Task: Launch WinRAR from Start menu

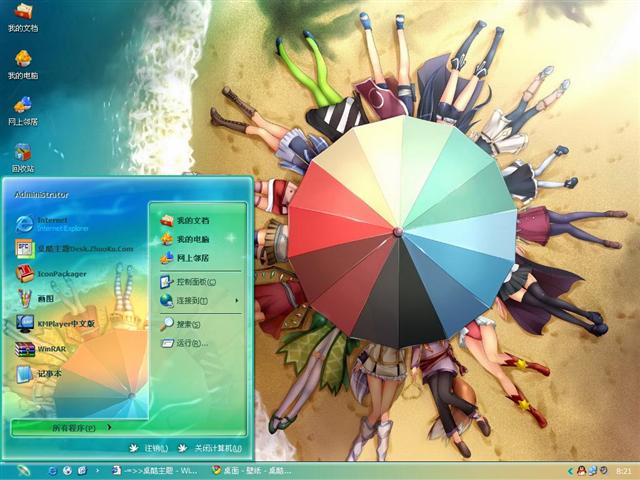Action: coord(40,349)
